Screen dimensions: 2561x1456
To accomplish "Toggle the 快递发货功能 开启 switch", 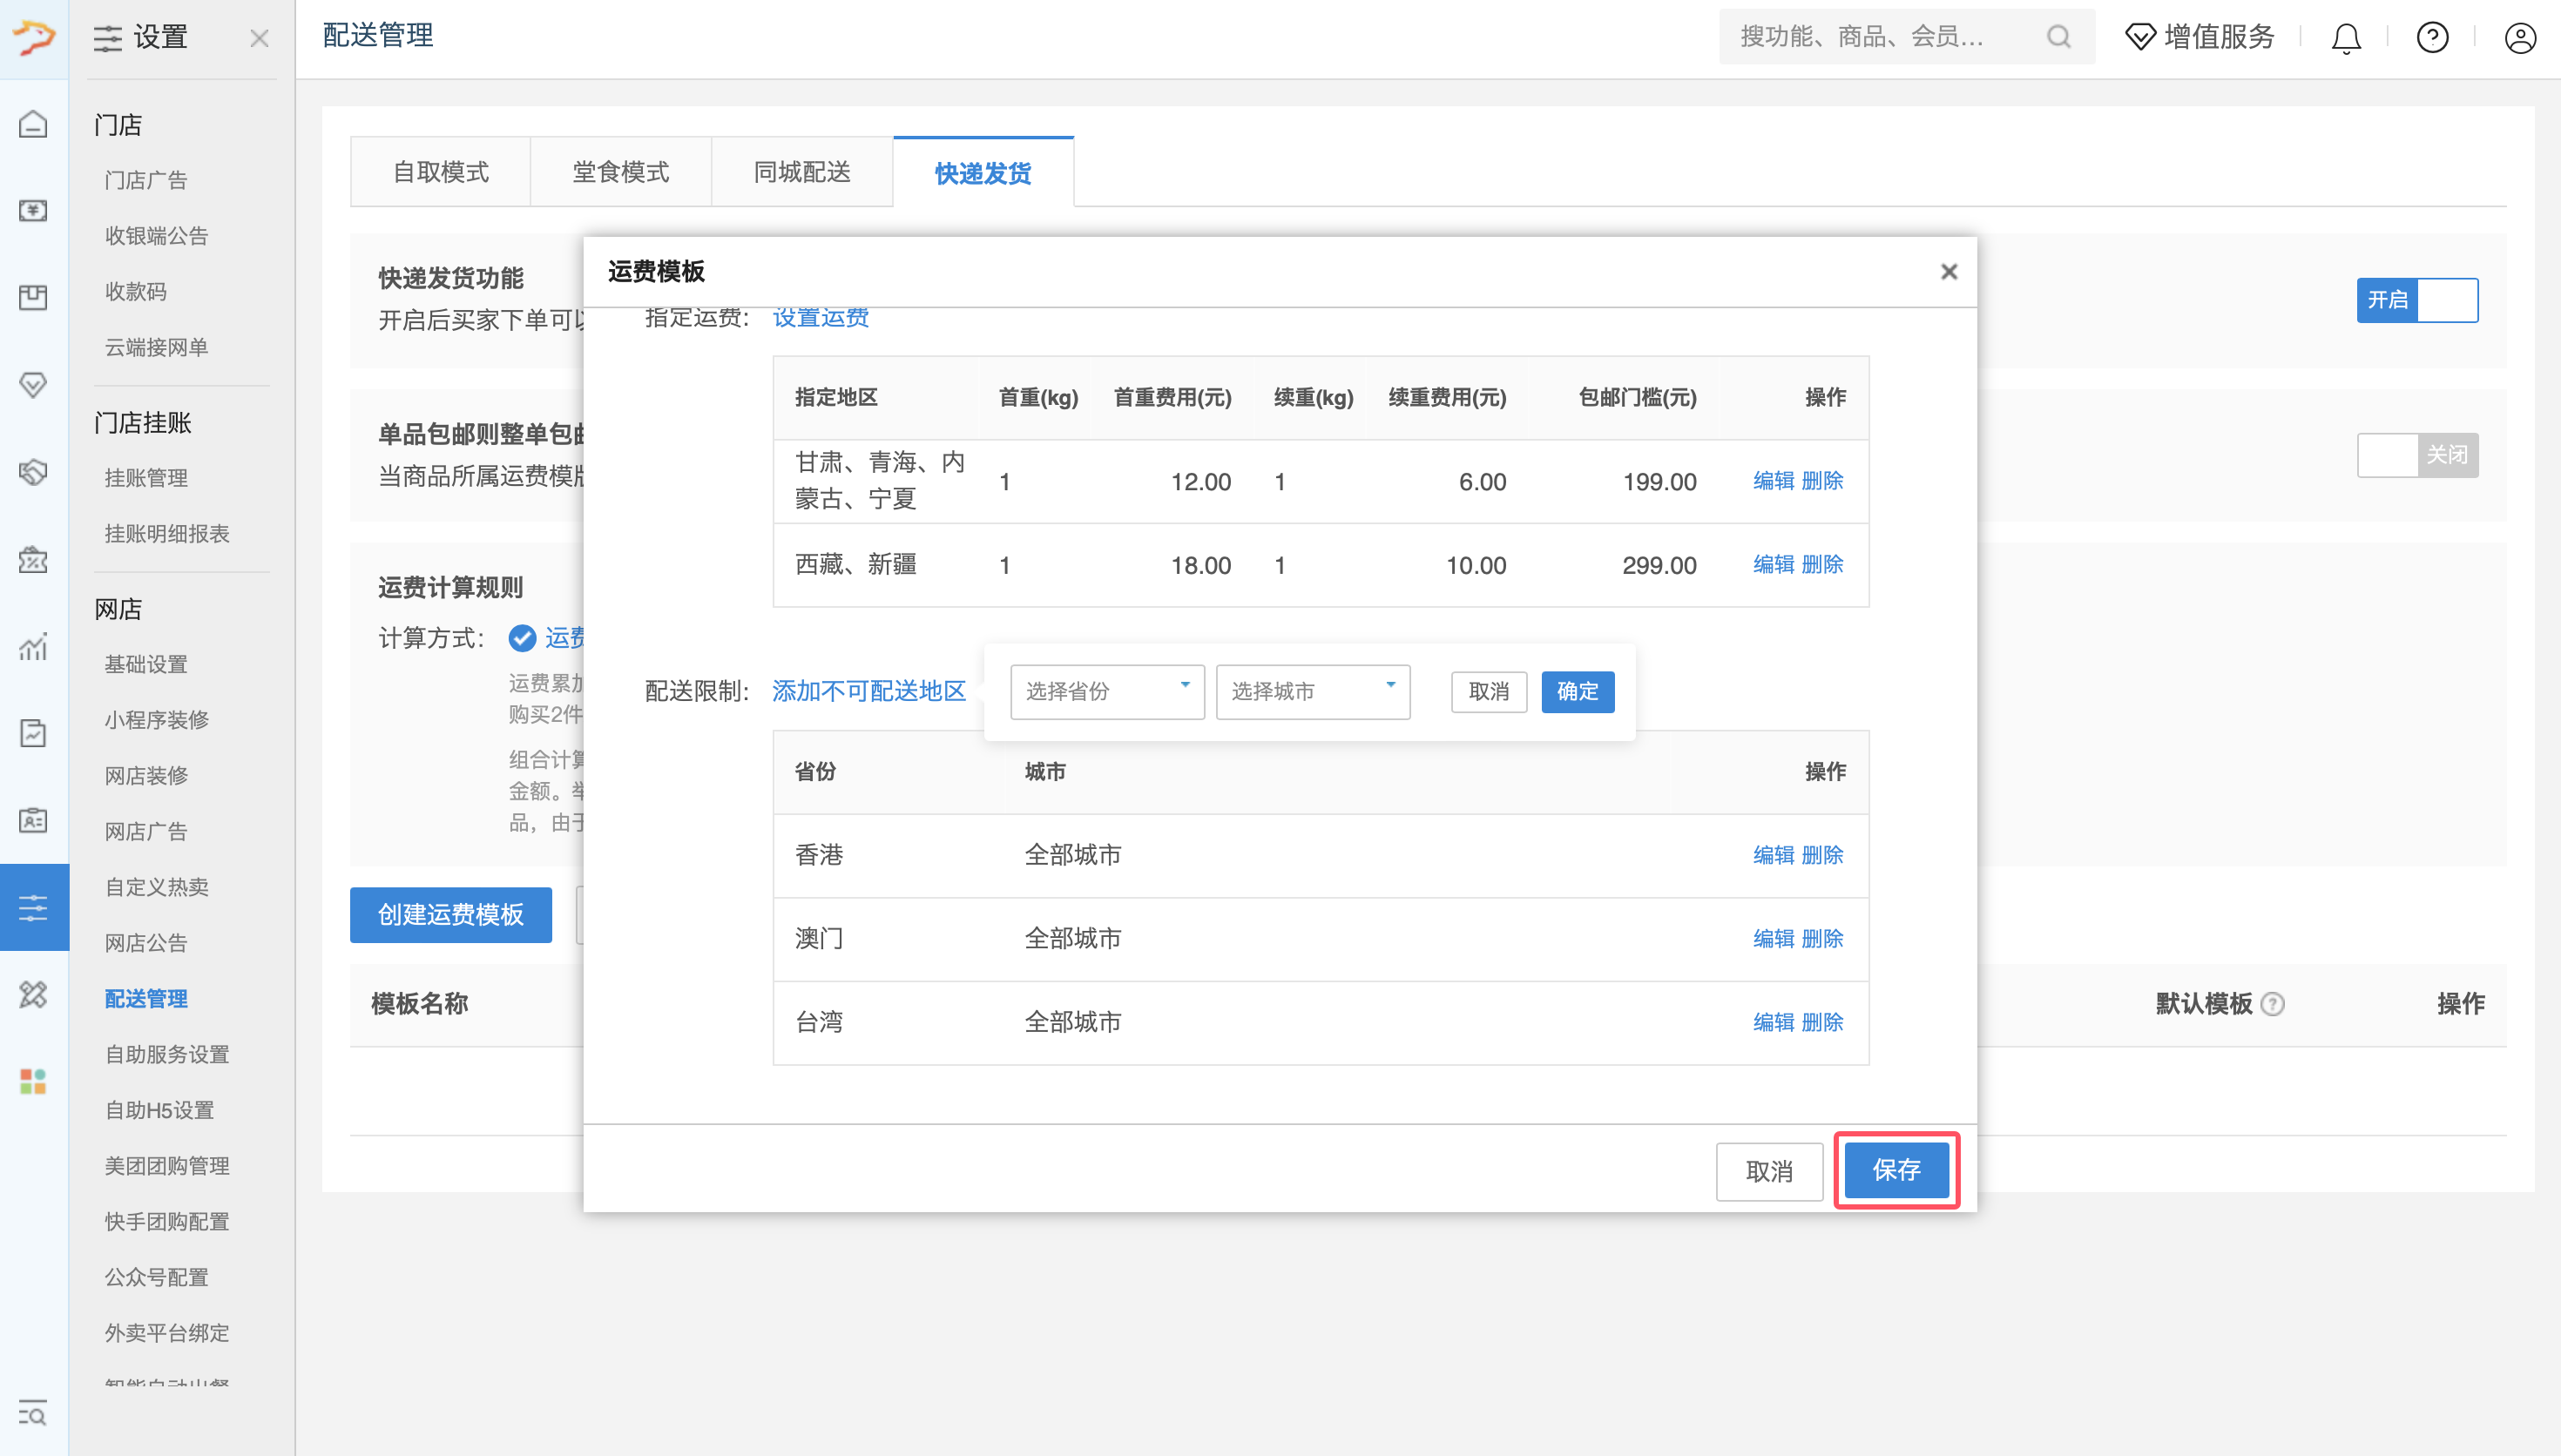I will tap(2416, 300).
